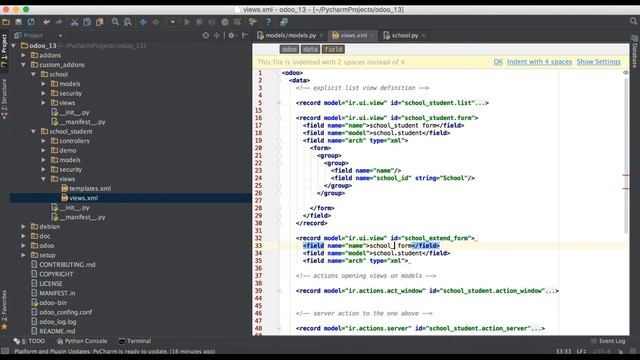
Task: Close the models/models.py tab
Action: (322, 36)
